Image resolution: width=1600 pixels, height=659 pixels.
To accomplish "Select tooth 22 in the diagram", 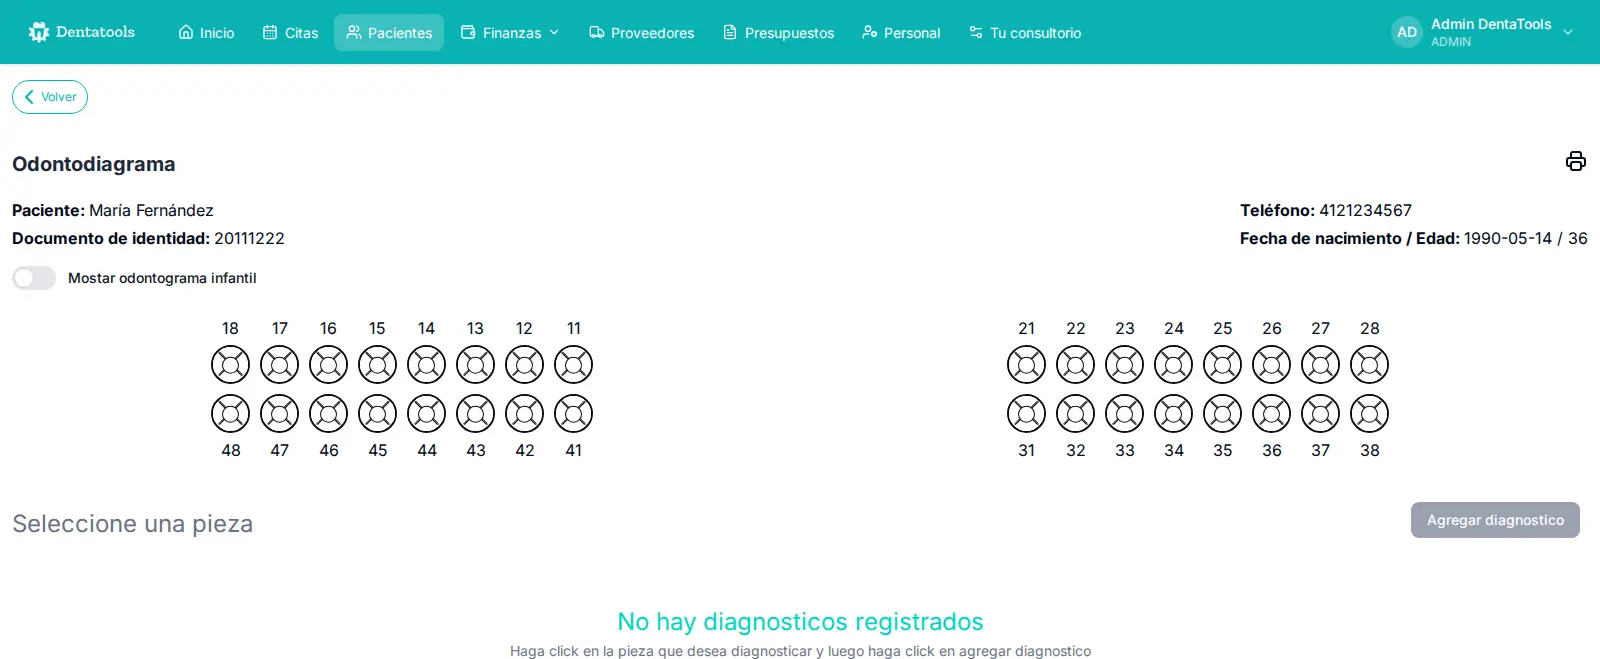I will click(x=1075, y=364).
